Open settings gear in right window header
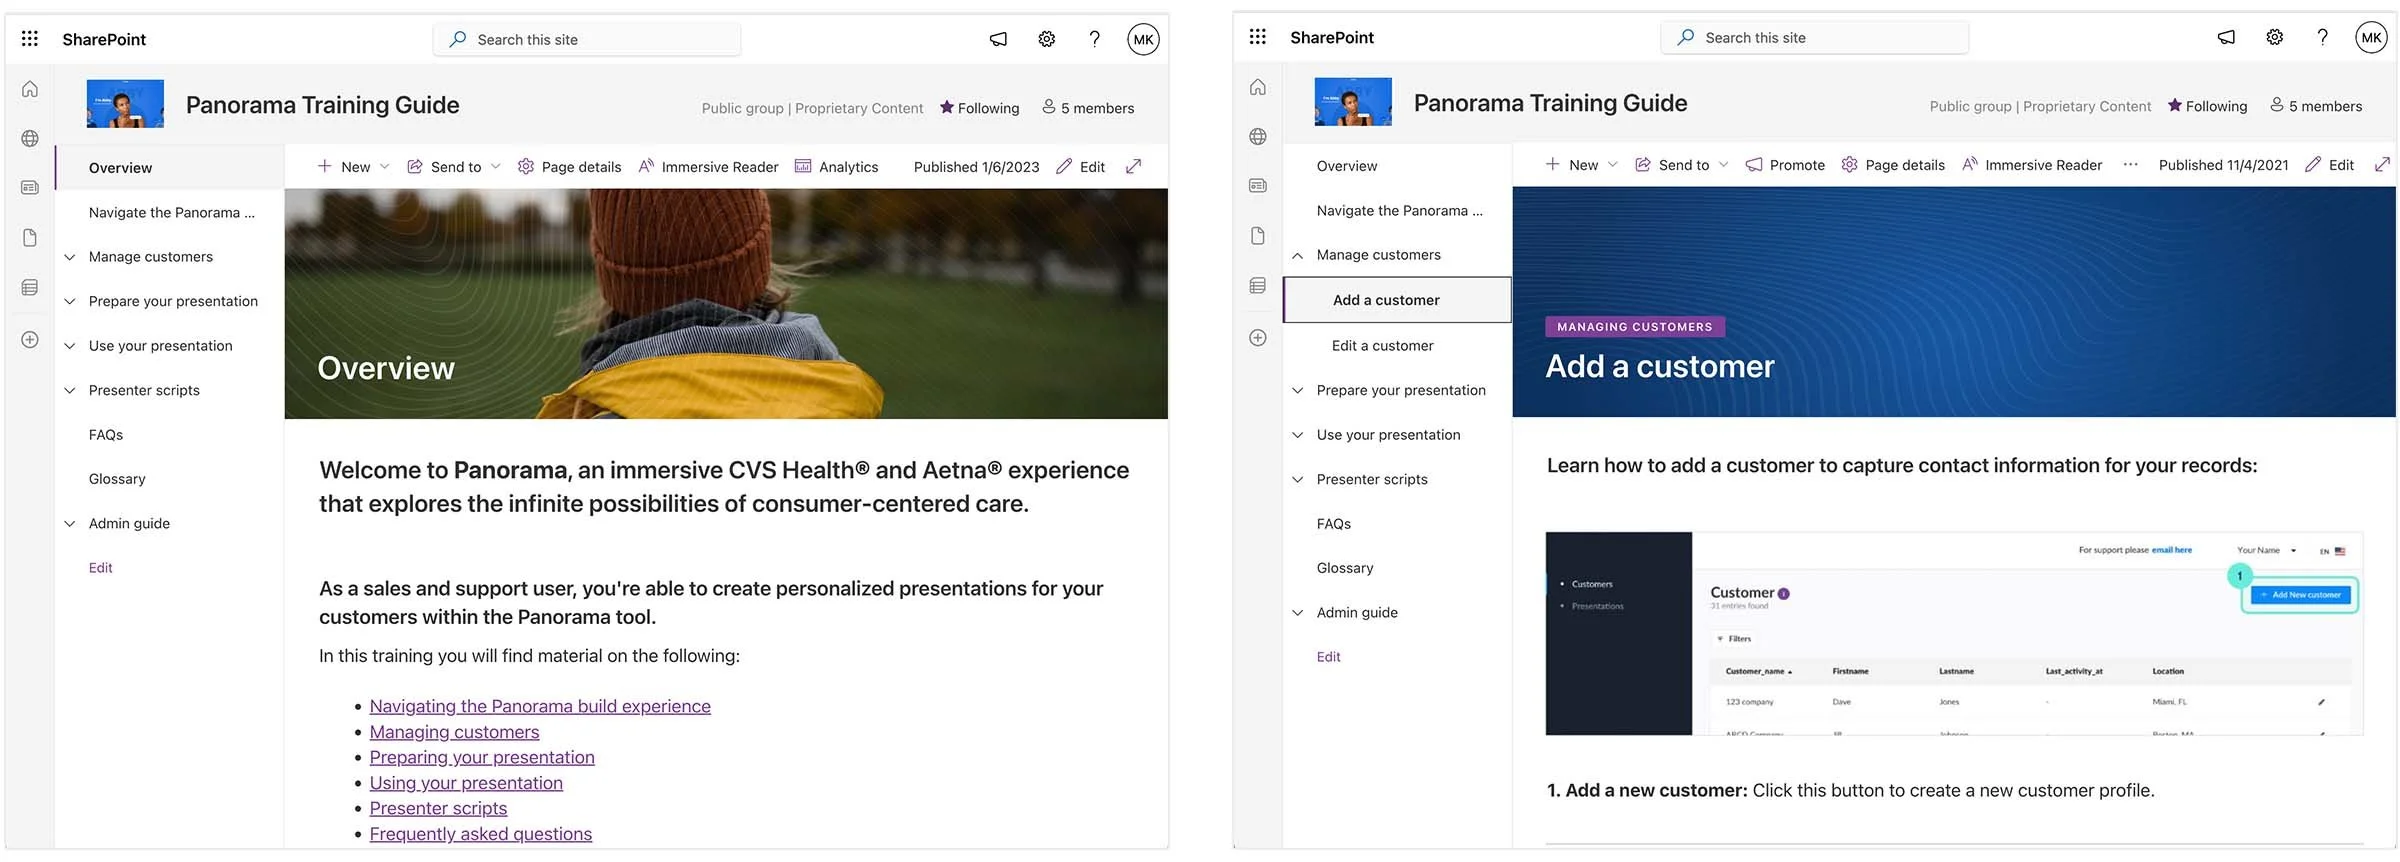 [x=2274, y=37]
